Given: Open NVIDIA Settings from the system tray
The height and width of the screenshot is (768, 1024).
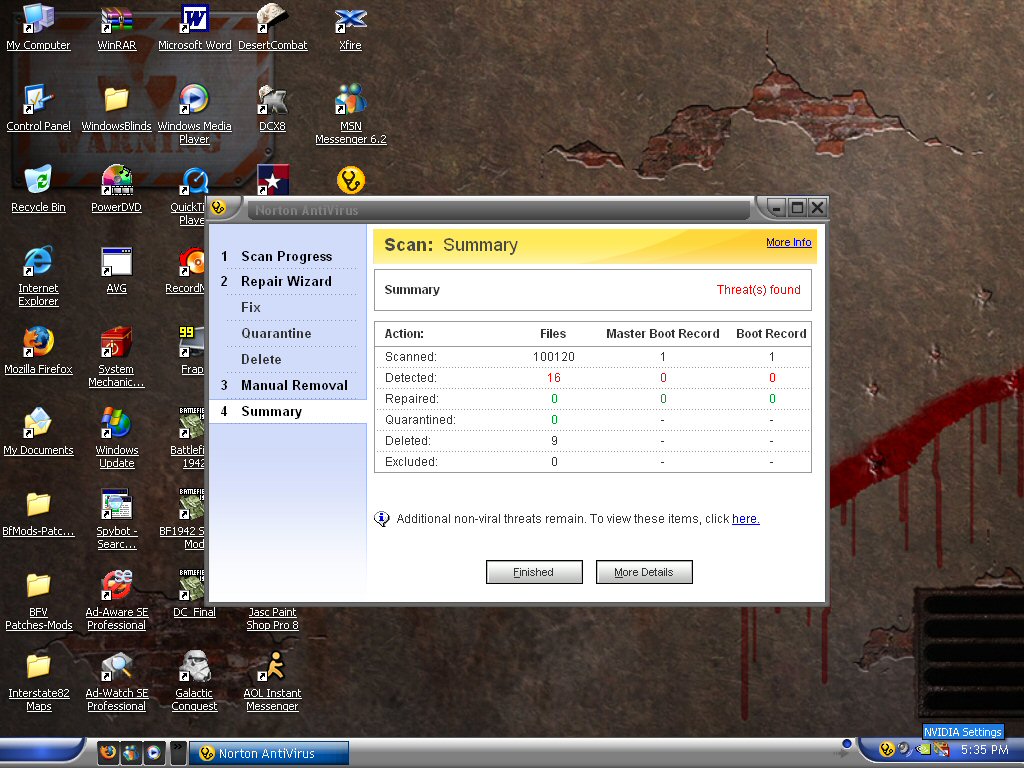Looking at the screenshot, I should click(x=923, y=749).
